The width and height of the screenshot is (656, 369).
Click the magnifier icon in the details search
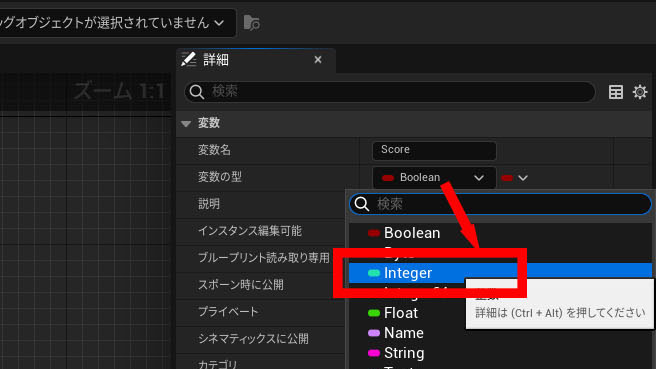(197, 92)
